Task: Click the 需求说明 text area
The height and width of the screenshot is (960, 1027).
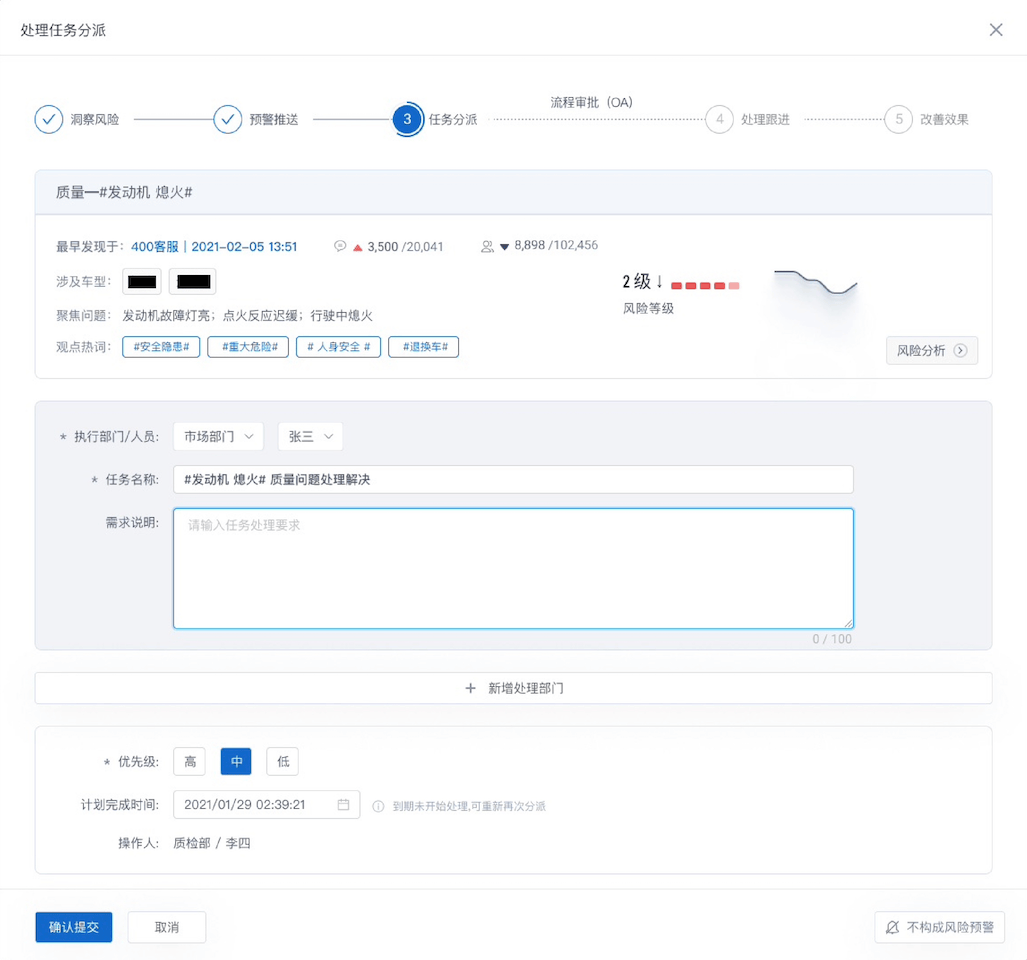Action: [513, 568]
